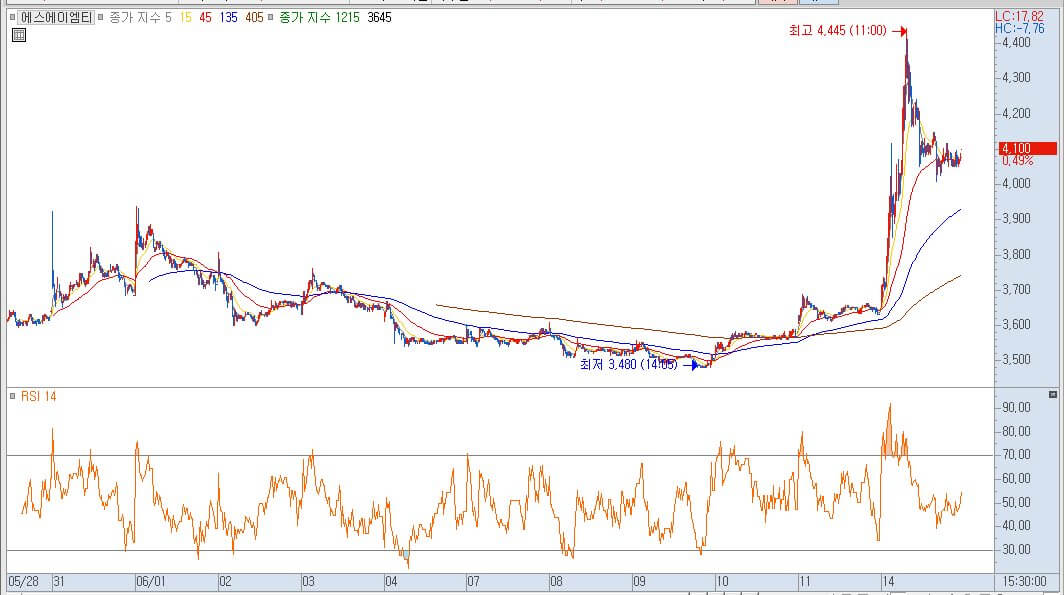This screenshot has width=1064, height=595.
Task: Click the 4,400 price axis label
Action: tap(1016, 43)
